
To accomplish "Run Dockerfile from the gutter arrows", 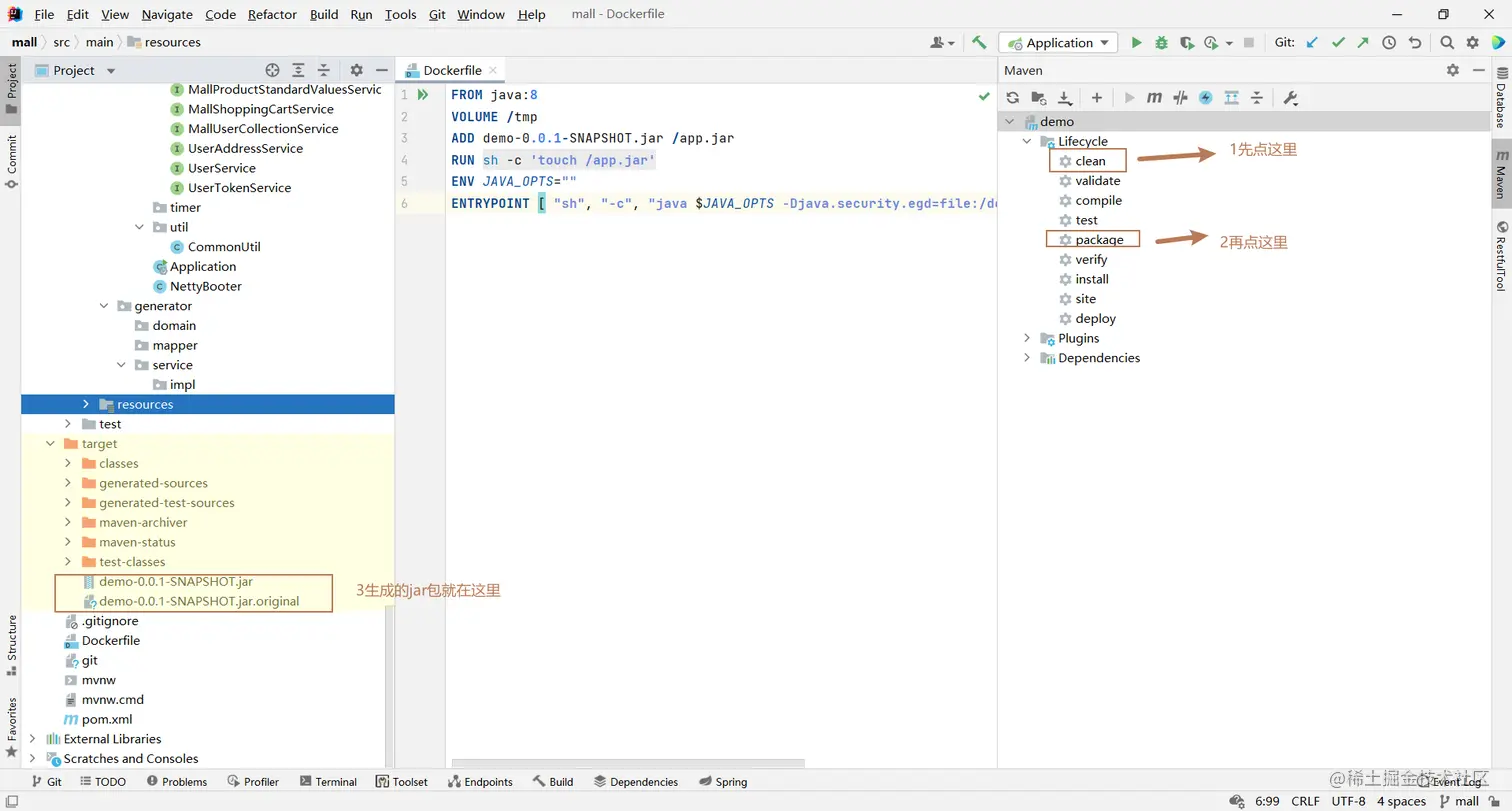I will pyautogui.click(x=423, y=95).
